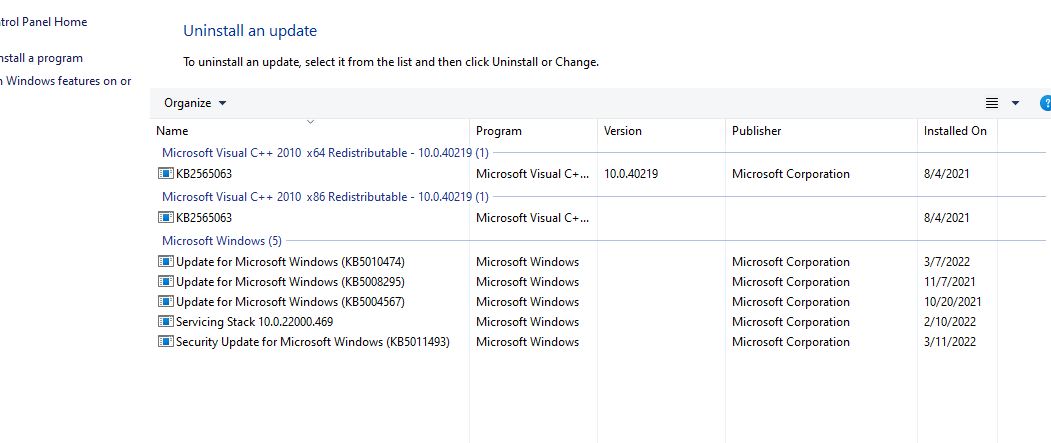Click the icon of KB2565063 under x86 Redistributable
1051x443 pixels.
coord(166,218)
